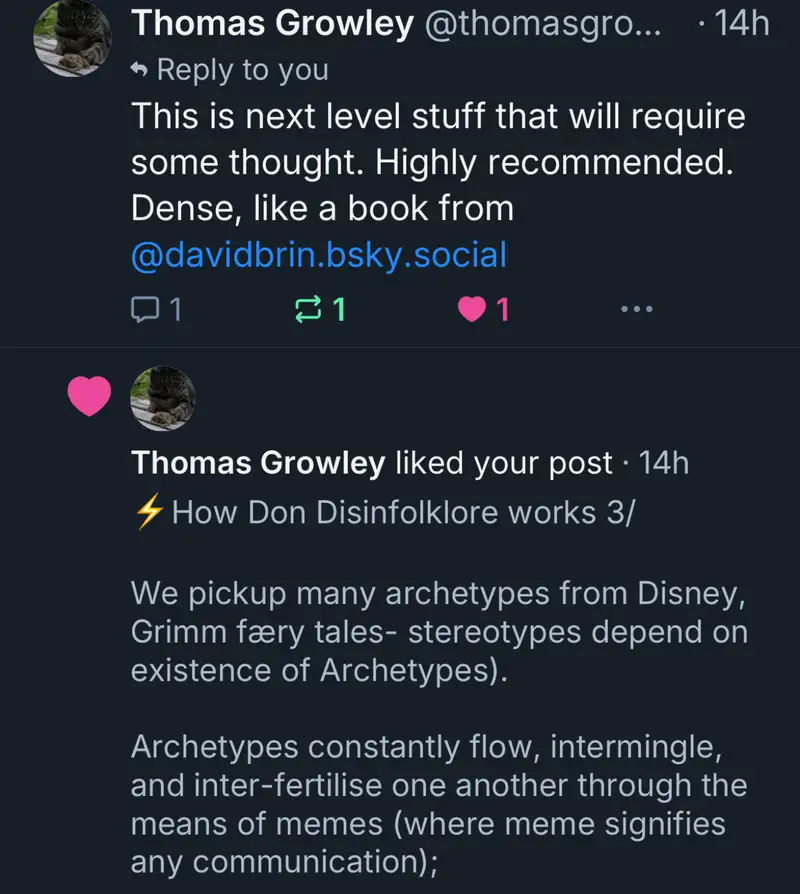800x894 pixels.
Task: Open the @davidbrin.bsky.social mention link
Action: pos(319,255)
